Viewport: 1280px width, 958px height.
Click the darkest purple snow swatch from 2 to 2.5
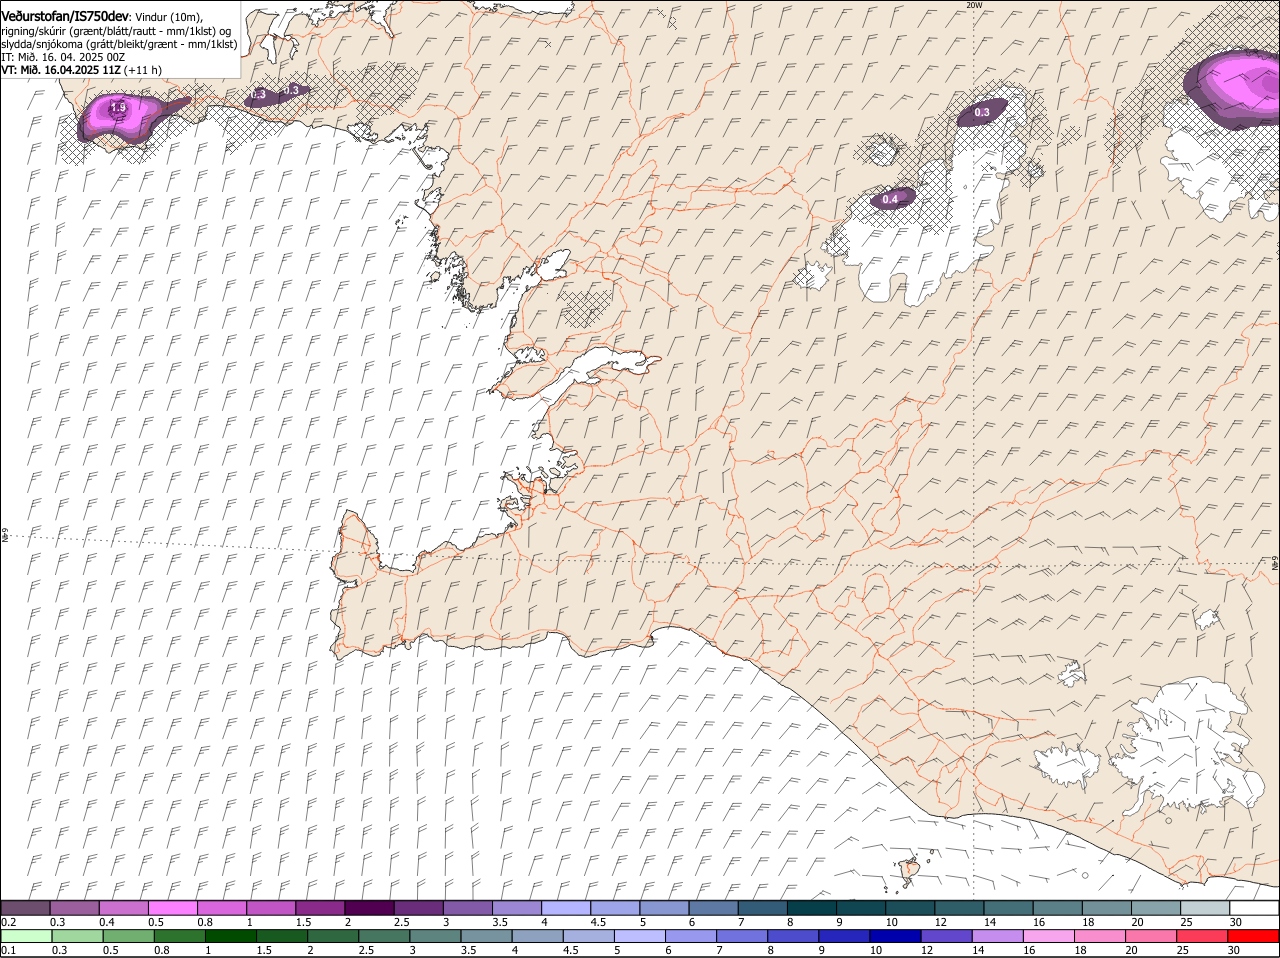[370, 908]
